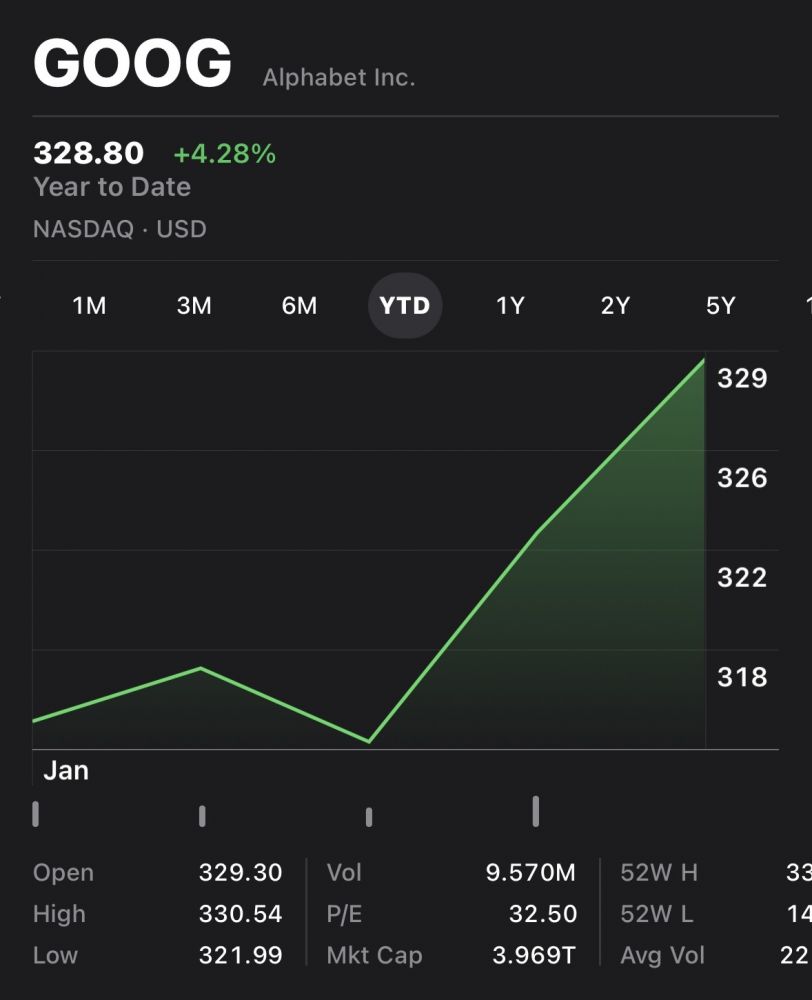Image resolution: width=812 pixels, height=1000 pixels.
Task: Show the 2Y price history
Action: pos(615,306)
